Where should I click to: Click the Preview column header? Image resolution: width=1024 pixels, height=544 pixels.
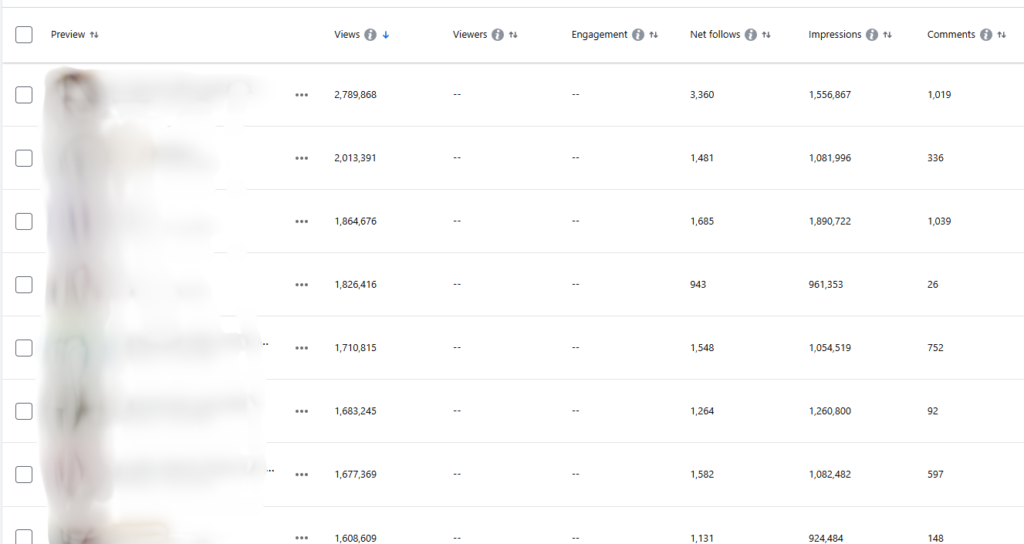[x=68, y=35]
